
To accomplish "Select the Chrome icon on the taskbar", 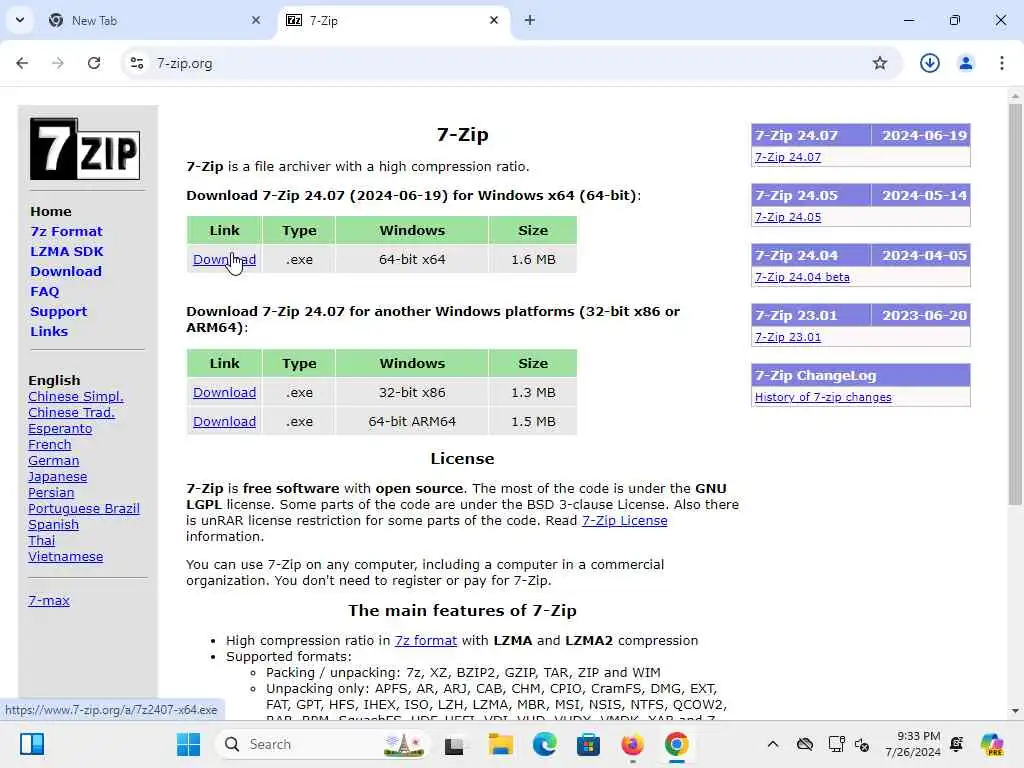I will (x=677, y=744).
